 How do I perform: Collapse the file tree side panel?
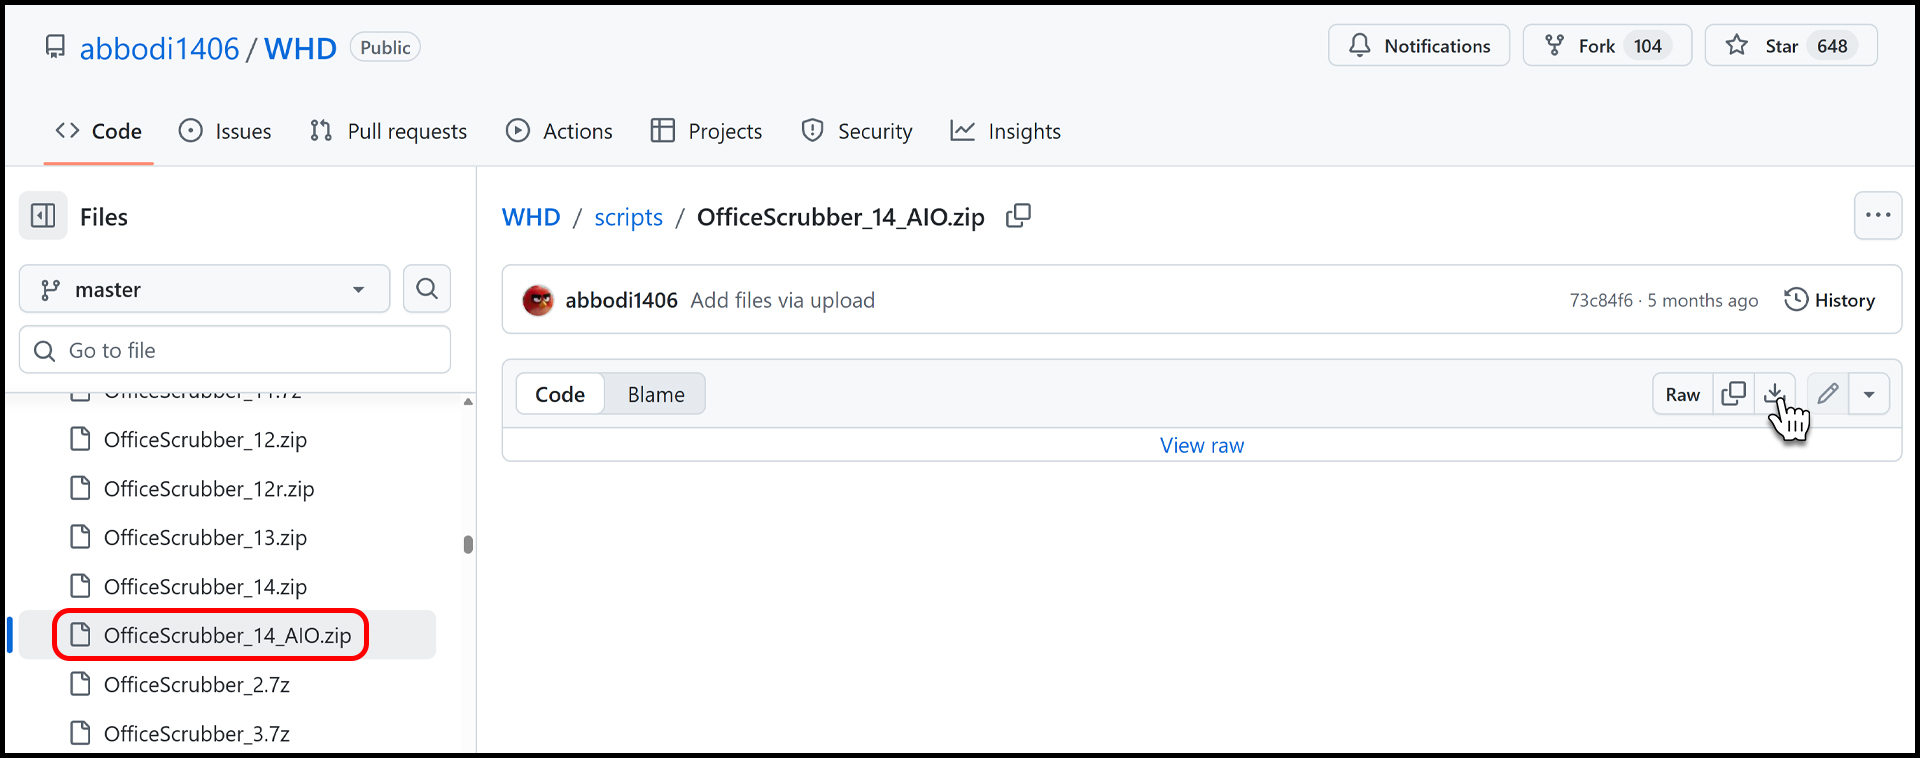(x=43, y=216)
